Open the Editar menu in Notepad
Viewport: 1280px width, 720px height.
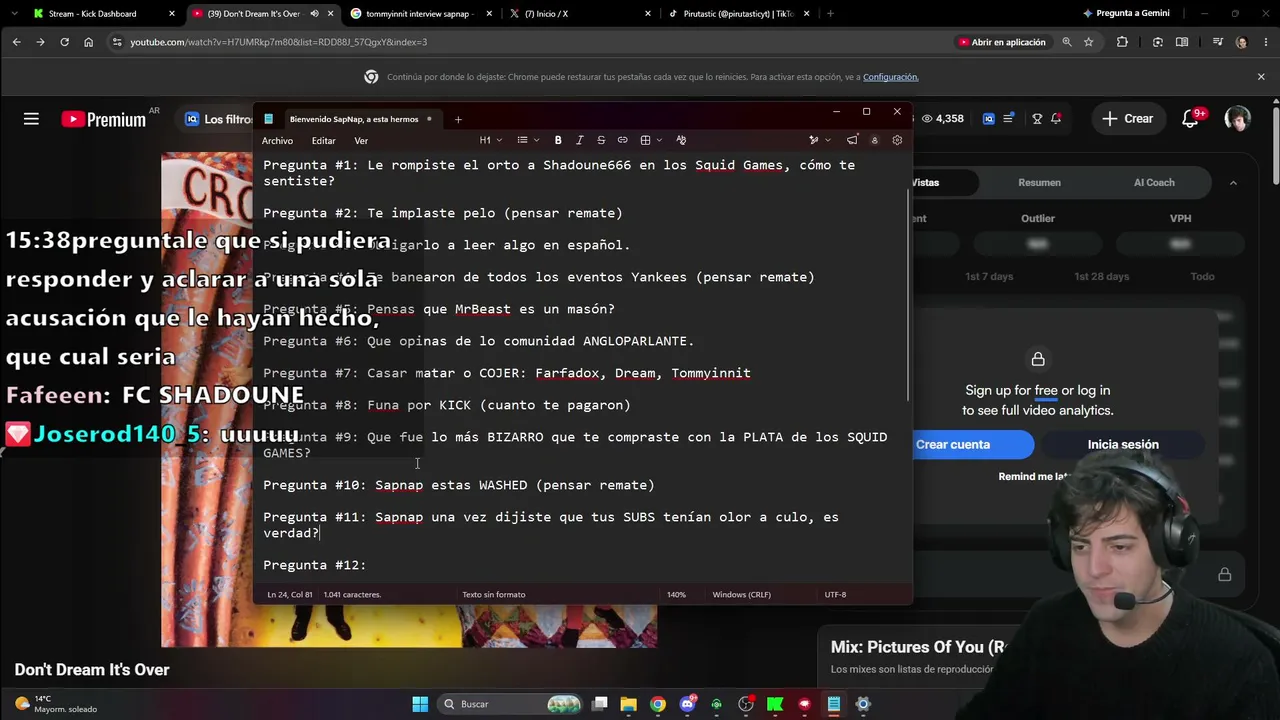[323, 141]
